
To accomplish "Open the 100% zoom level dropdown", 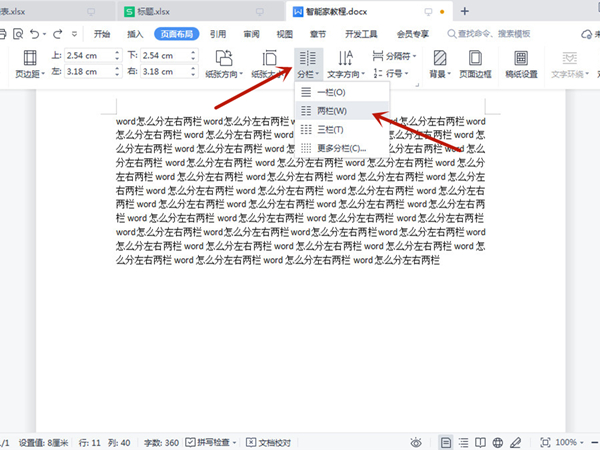I will click(568, 441).
